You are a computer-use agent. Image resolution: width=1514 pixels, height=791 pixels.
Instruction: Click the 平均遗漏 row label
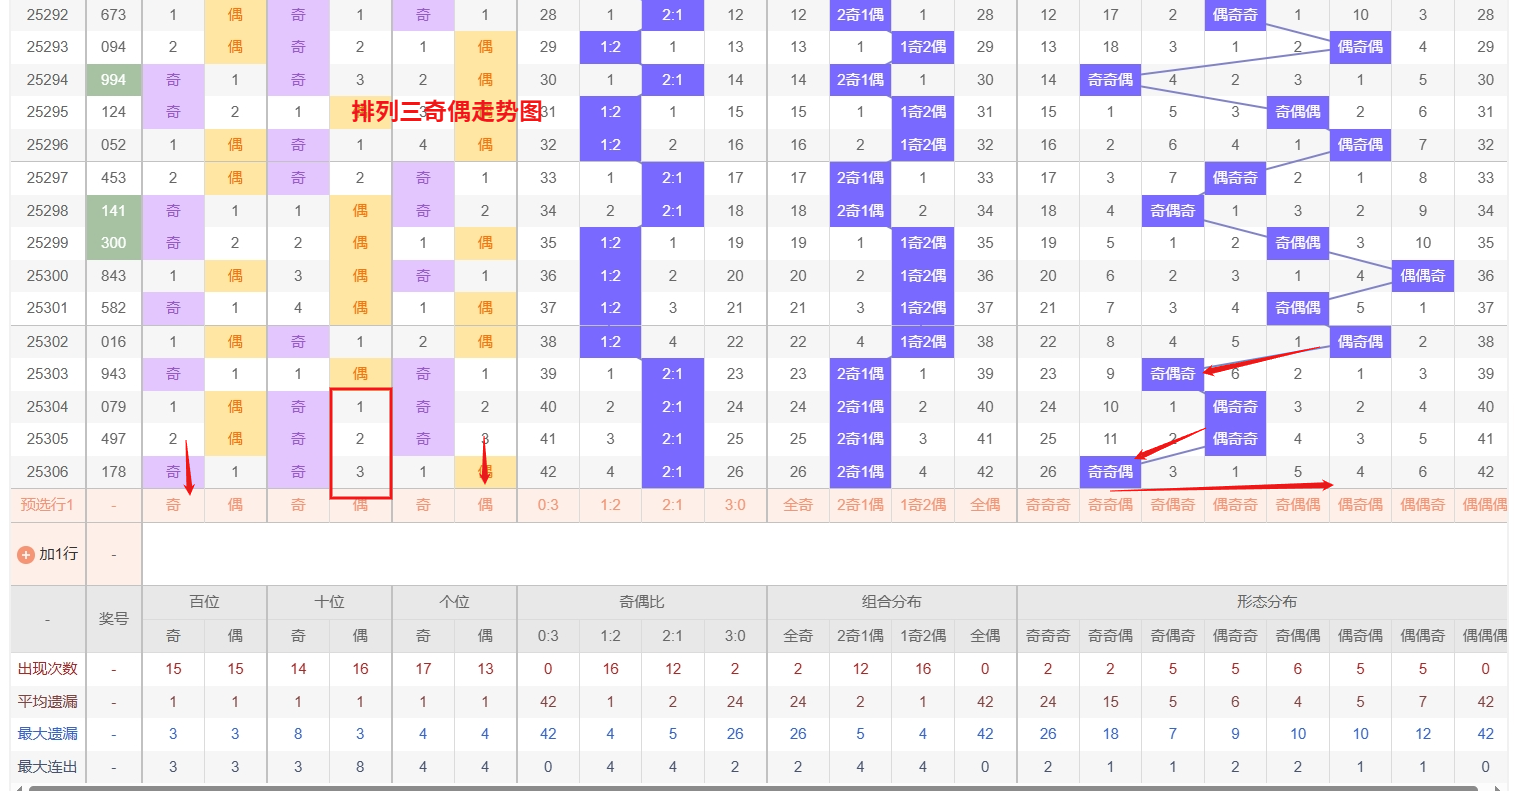(48, 702)
